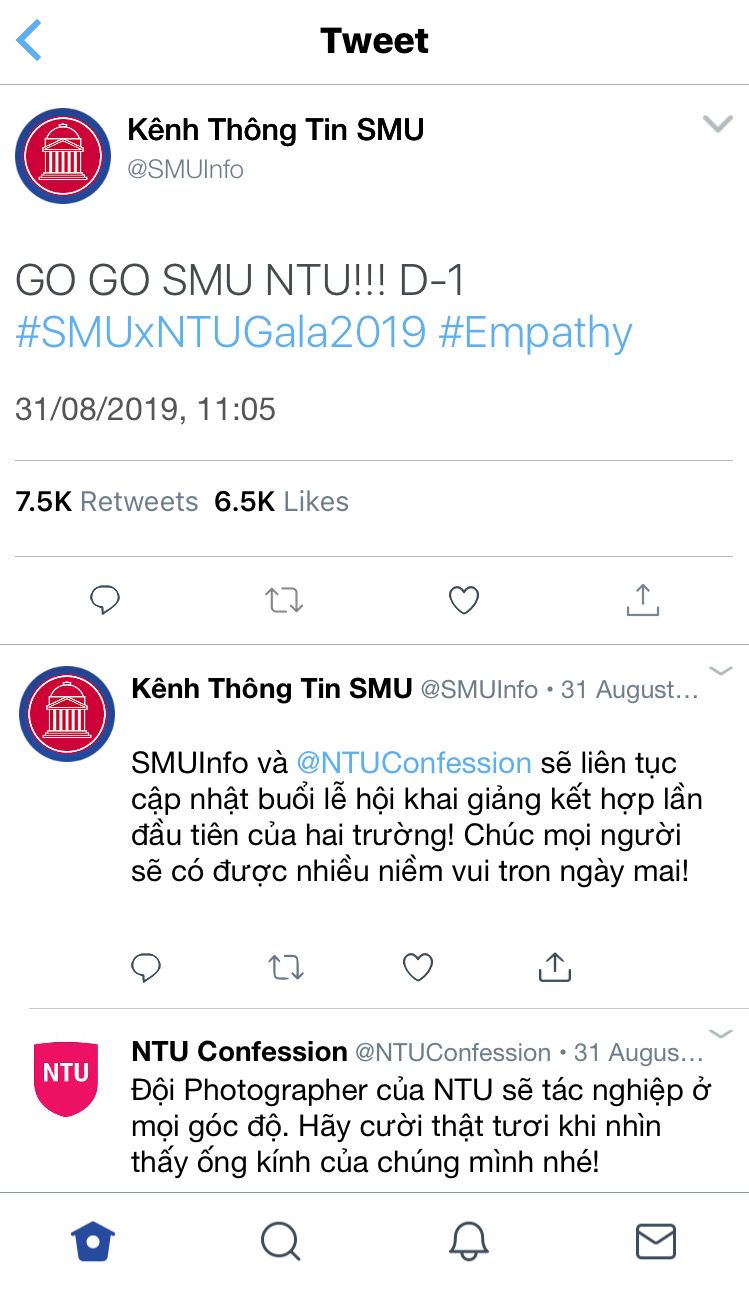Reply to the SMUInfo thread tweet
The height and width of the screenshot is (1289, 749).
click(x=146, y=967)
